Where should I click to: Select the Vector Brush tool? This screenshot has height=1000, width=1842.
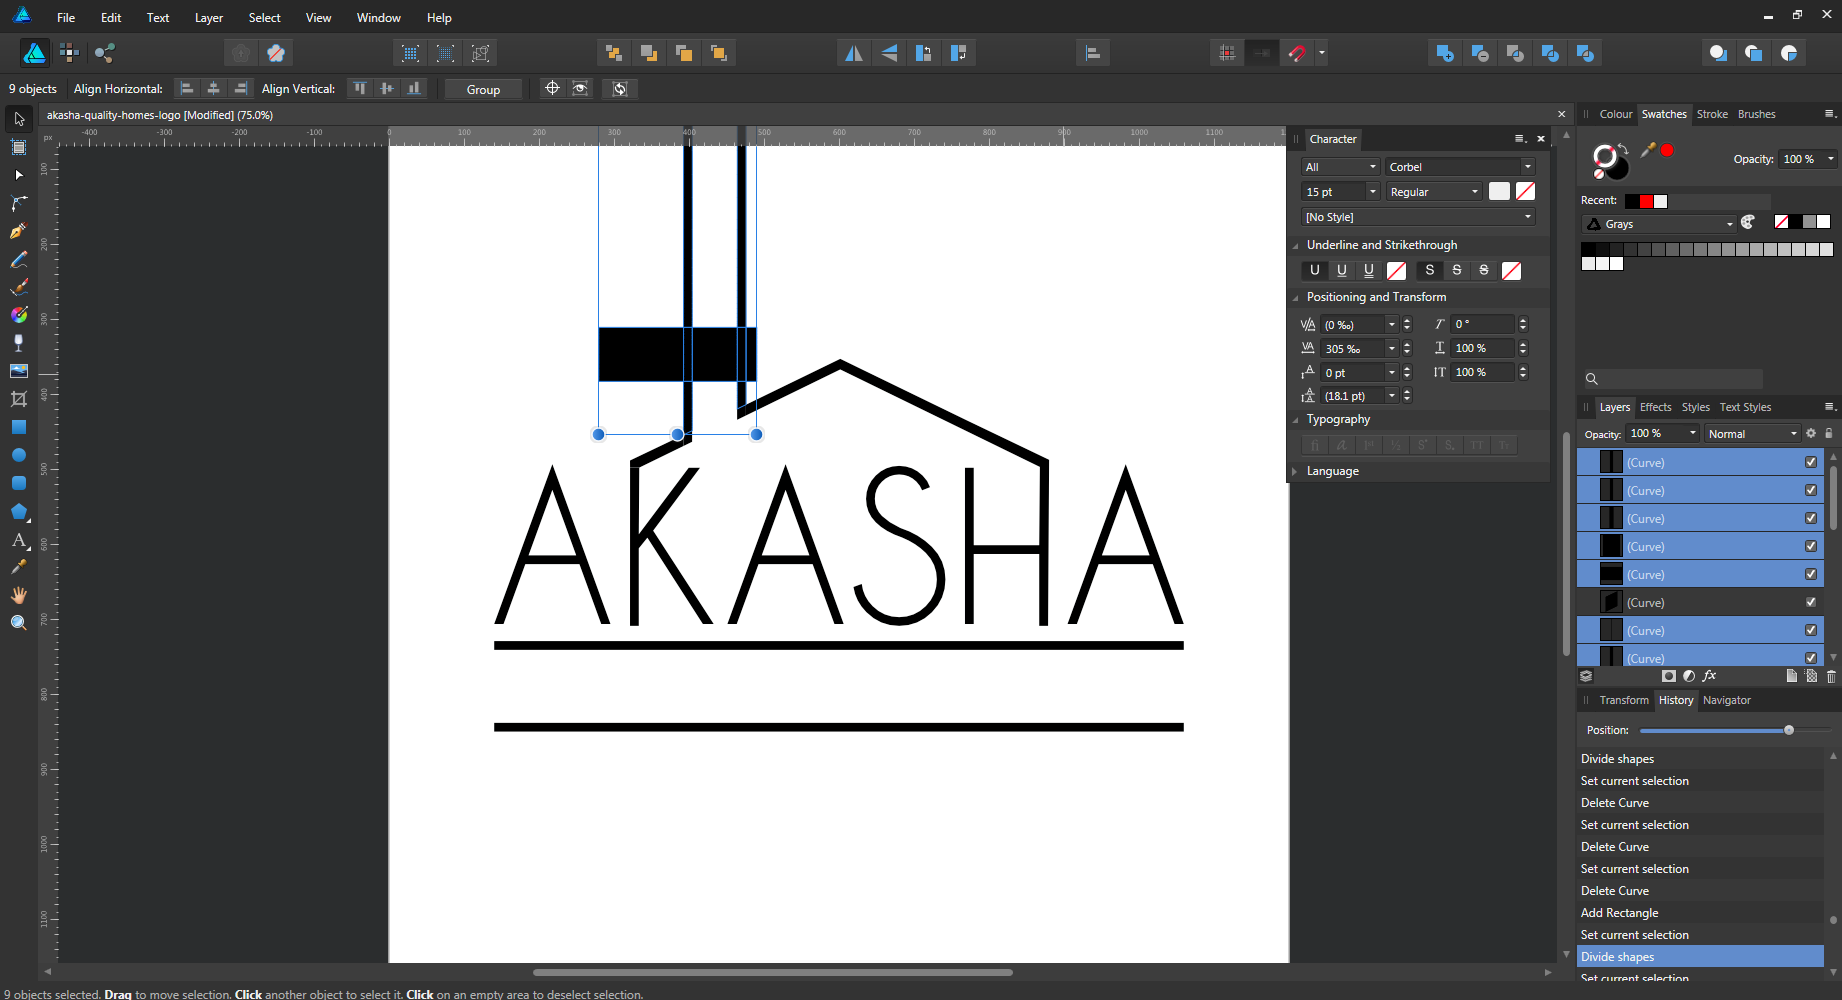[19, 287]
